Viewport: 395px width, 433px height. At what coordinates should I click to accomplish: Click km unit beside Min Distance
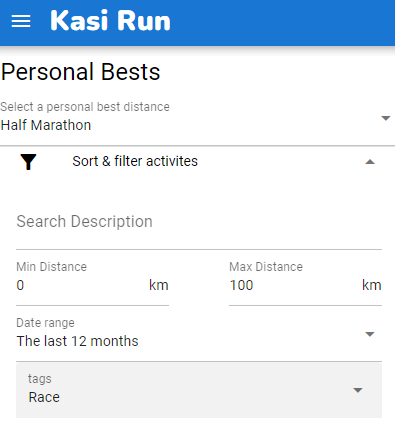(x=159, y=285)
